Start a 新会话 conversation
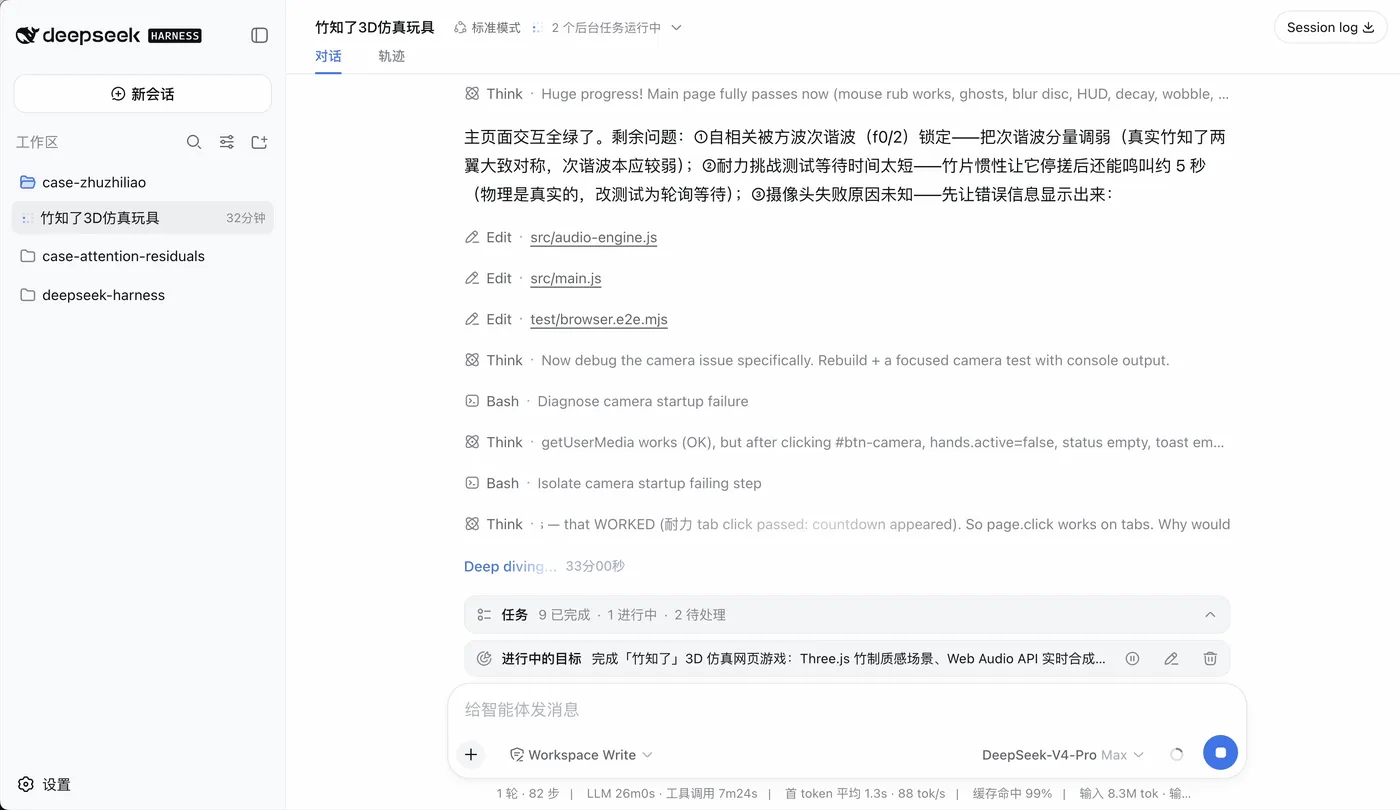The width and height of the screenshot is (1400, 810). pos(142,94)
